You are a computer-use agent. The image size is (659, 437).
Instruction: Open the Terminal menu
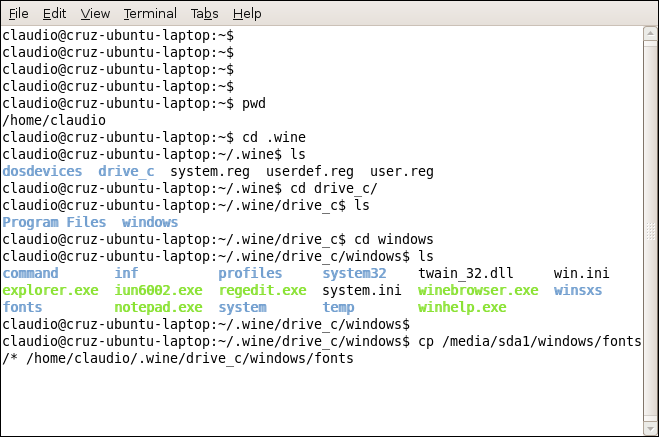[149, 14]
